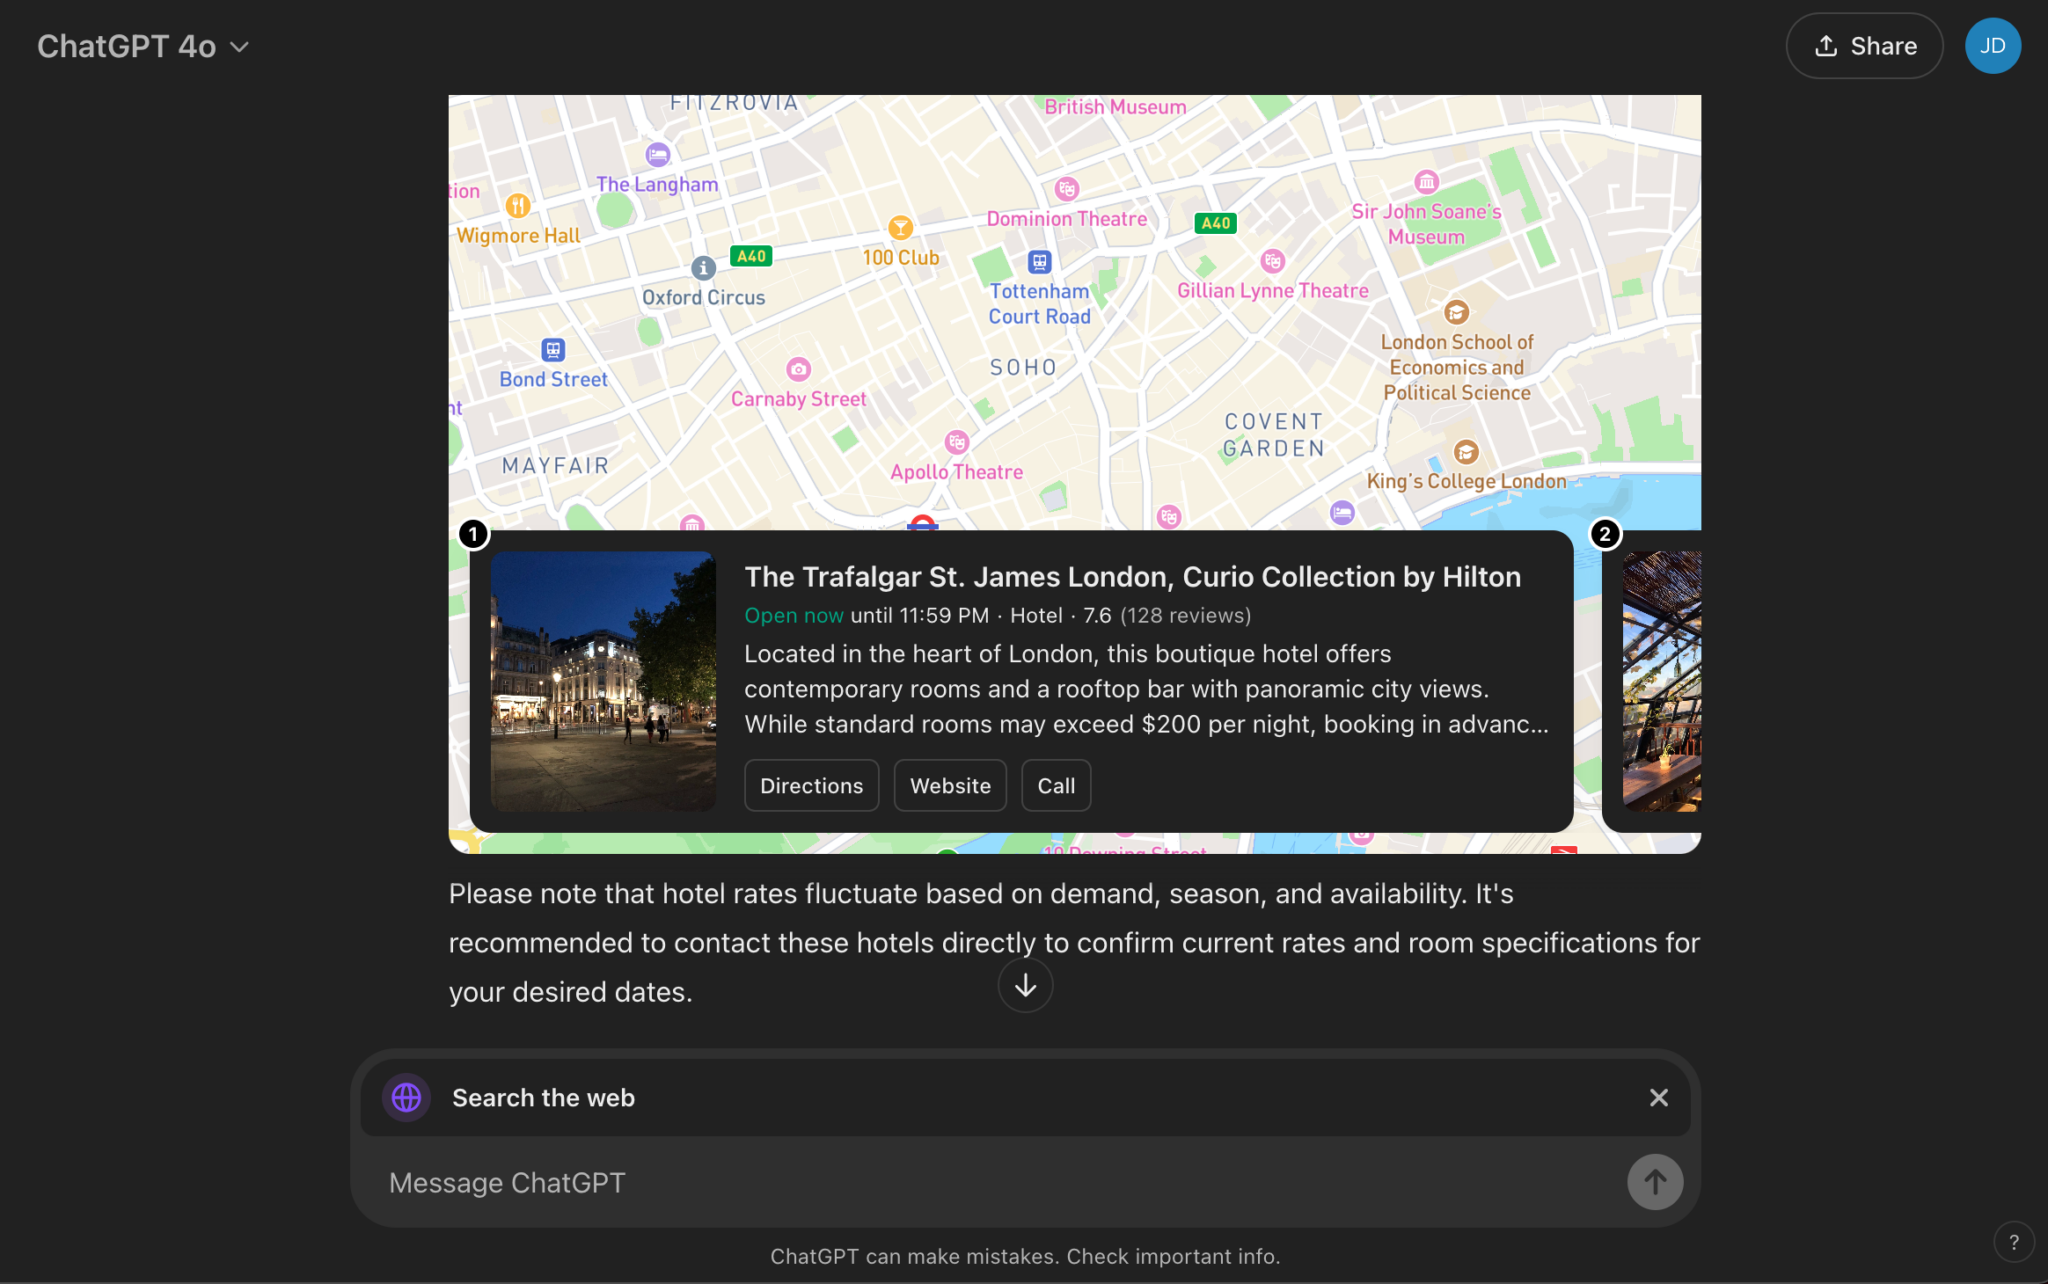
Task: Click the Apollo Theatre map pin
Action: pos(957,442)
